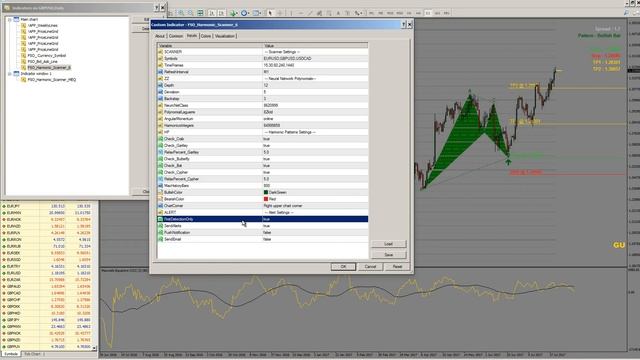The width and height of the screenshot is (640, 360).
Task: Click the Check_Cypher parameter name
Action: [176, 172]
